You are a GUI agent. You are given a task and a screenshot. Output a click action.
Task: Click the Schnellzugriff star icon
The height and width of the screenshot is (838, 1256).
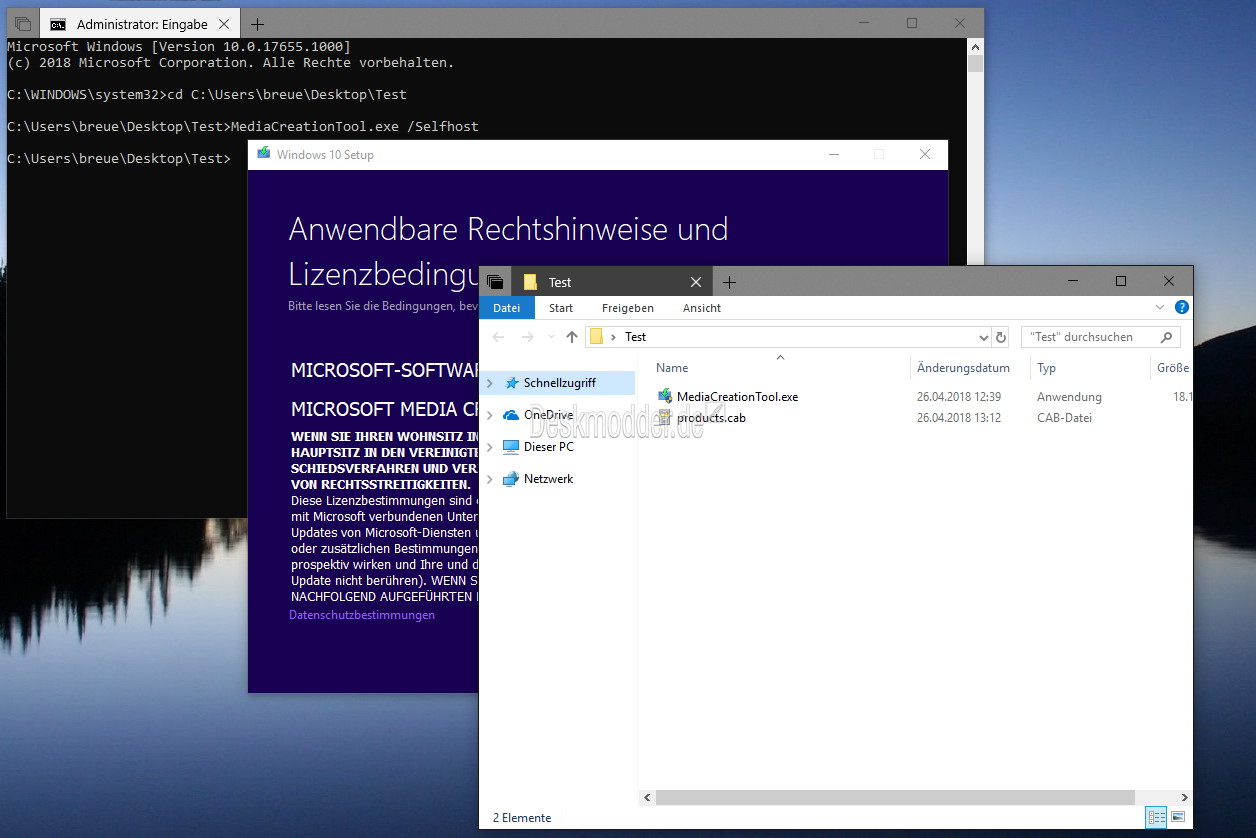click(x=512, y=383)
